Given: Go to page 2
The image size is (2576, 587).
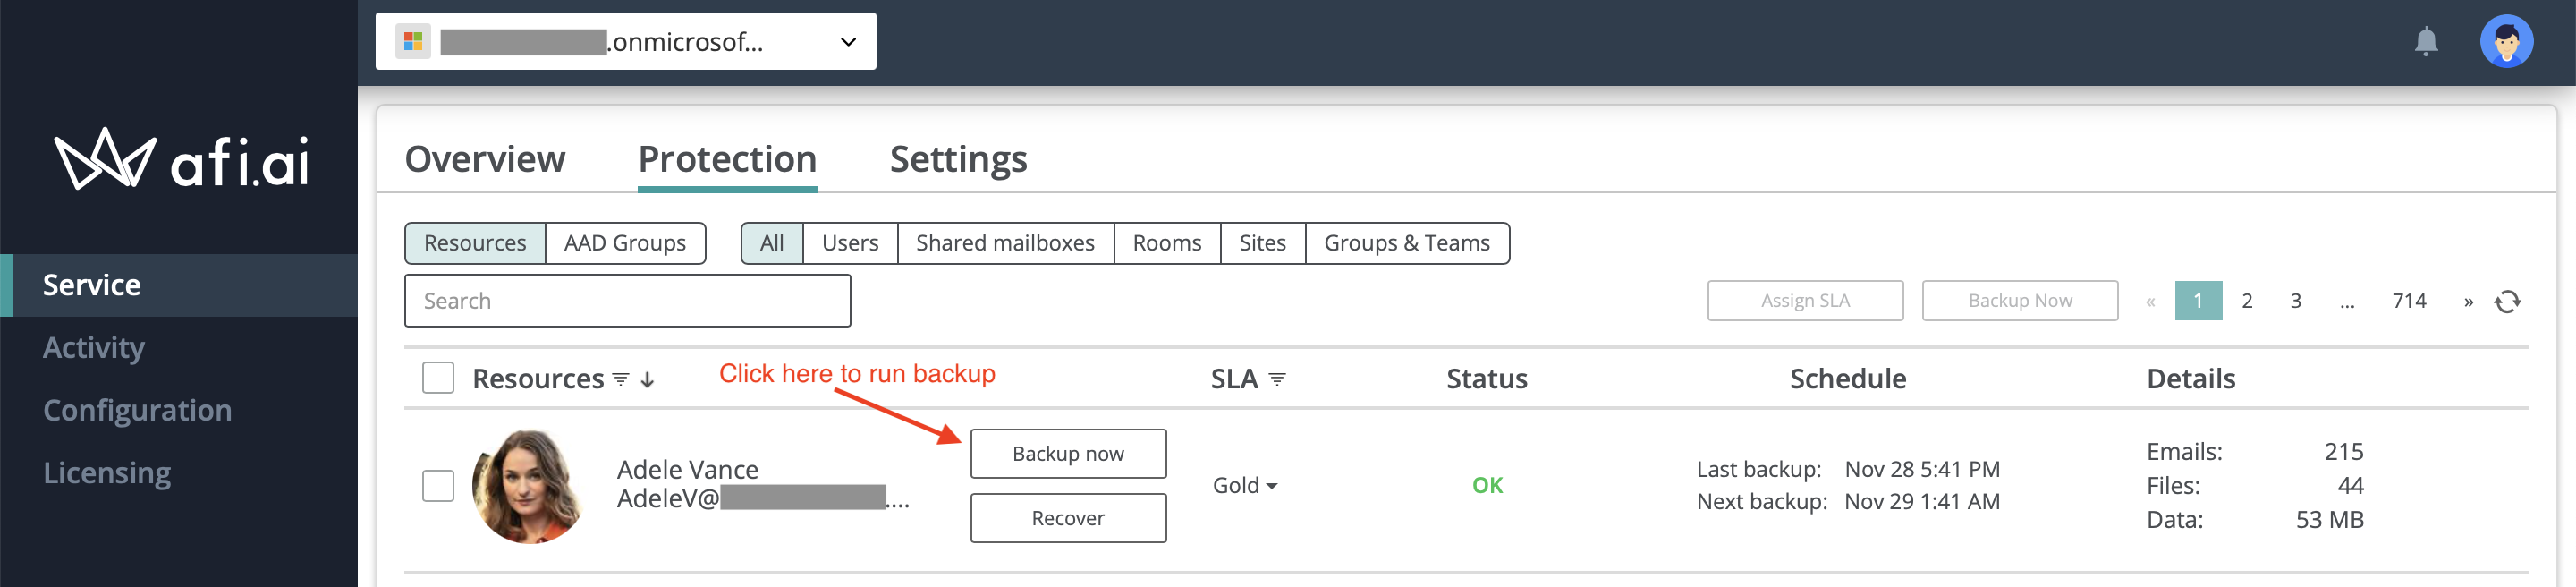Looking at the screenshot, I should 2247,301.
